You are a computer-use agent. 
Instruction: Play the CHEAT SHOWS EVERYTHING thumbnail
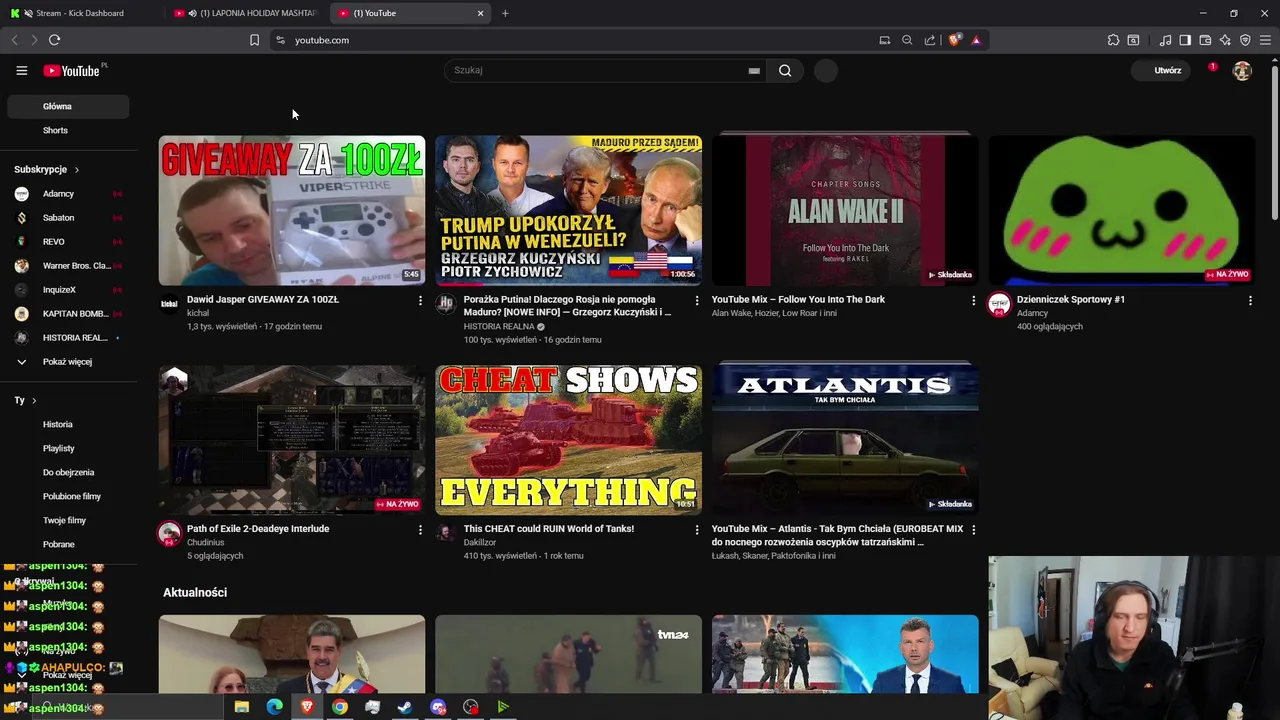click(x=568, y=440)
